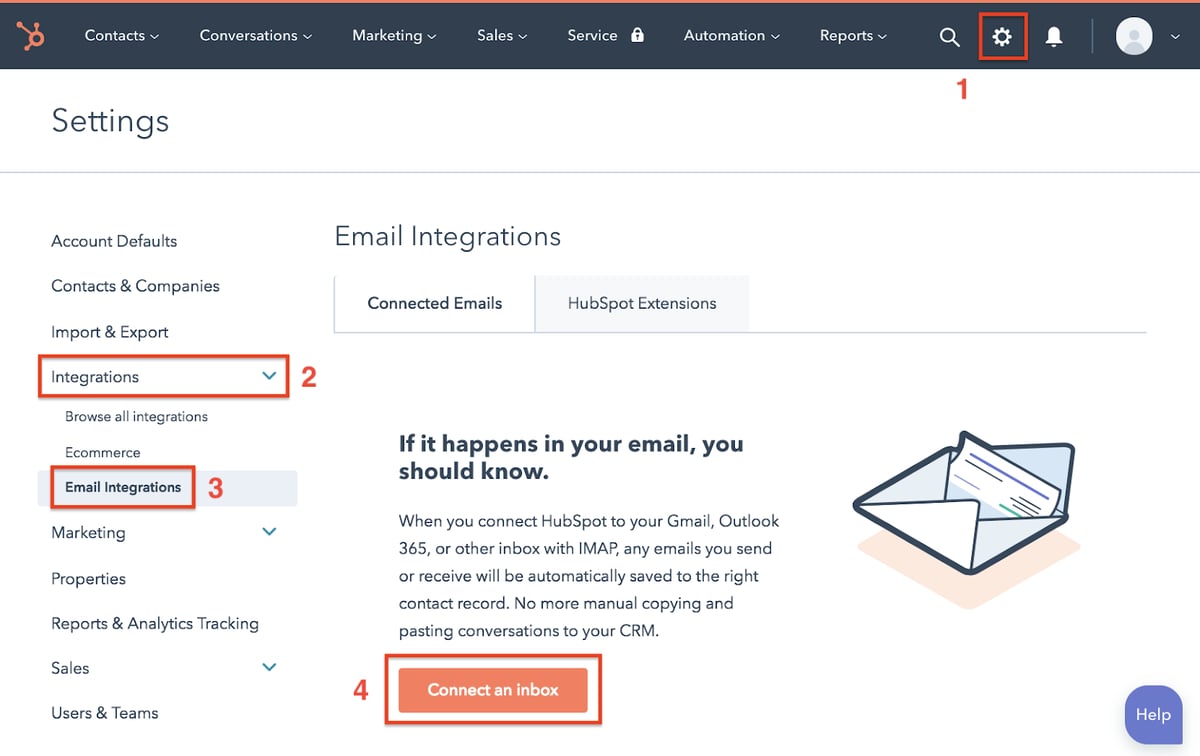The width and height of the screenshot is (1200, 756).
Task: Click the Connect an inbox button
Action: point(493,689)
